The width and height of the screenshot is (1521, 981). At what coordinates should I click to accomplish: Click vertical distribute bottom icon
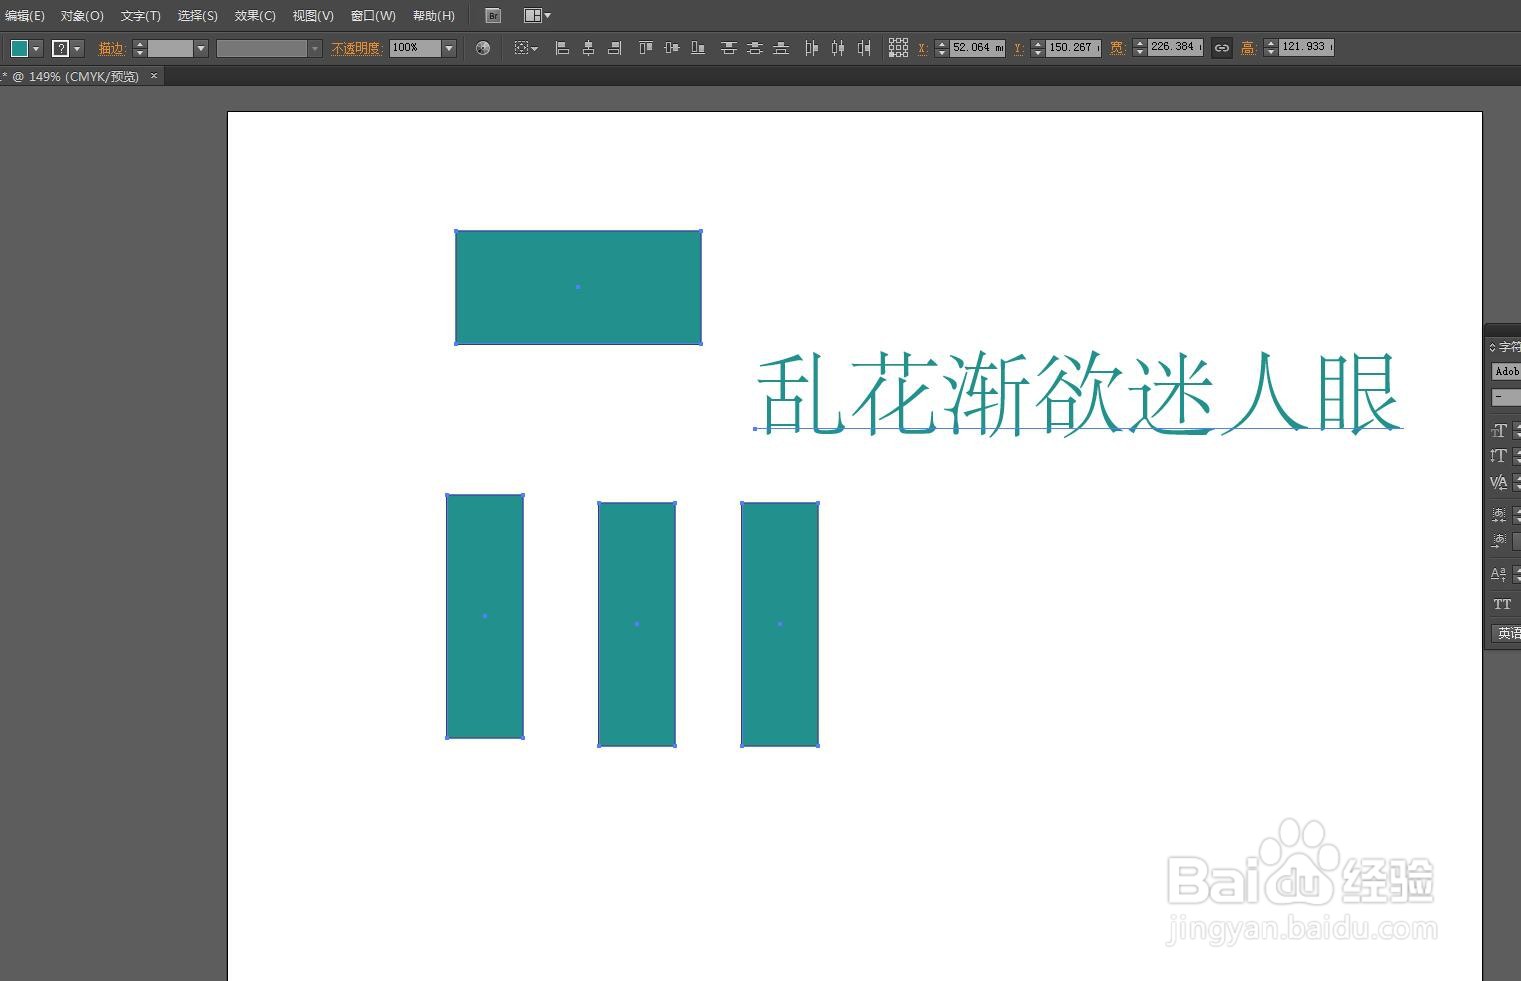[x=781, y=47]
